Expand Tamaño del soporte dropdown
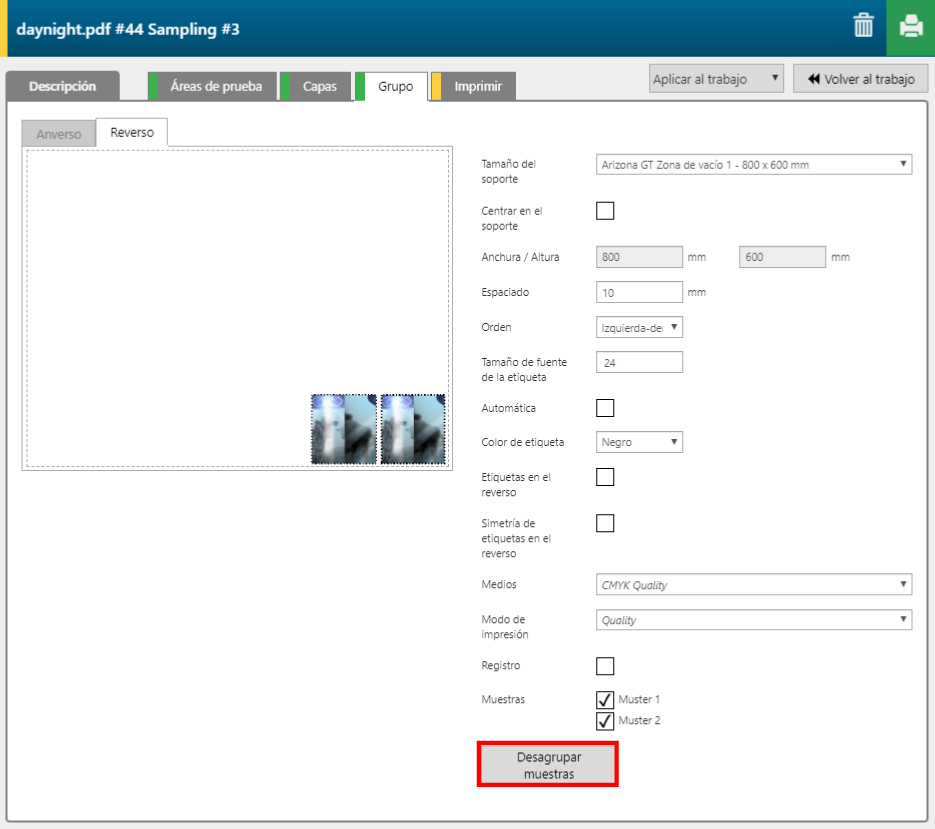 point(754,164)
